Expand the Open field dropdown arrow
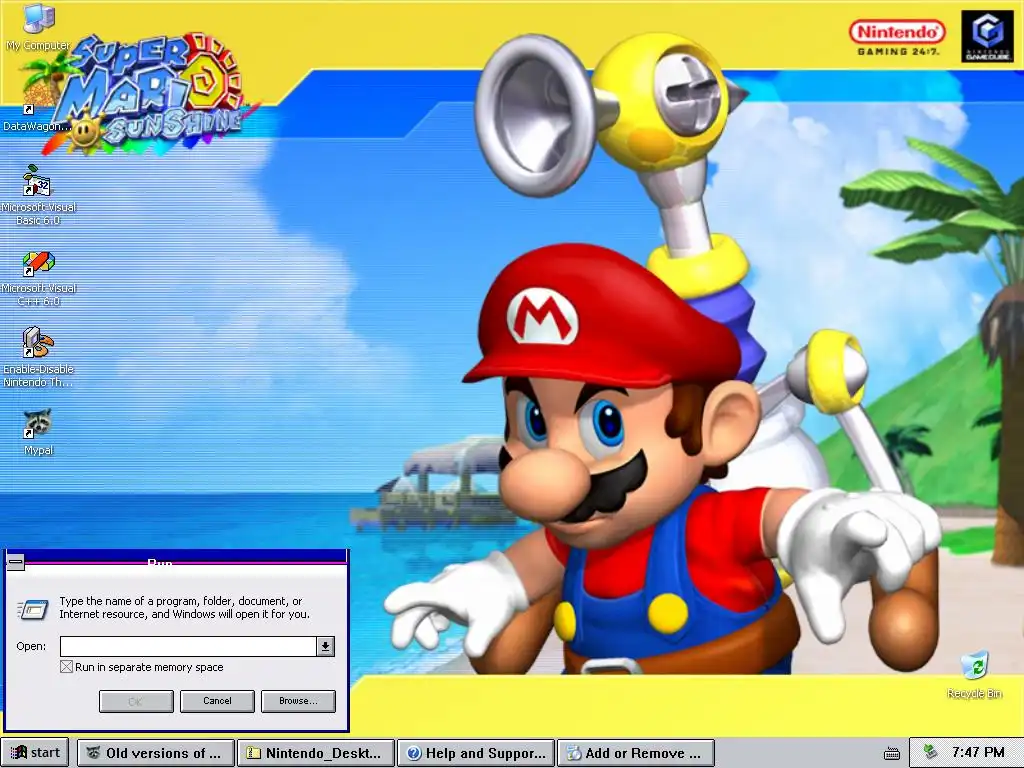 (325, 647)
